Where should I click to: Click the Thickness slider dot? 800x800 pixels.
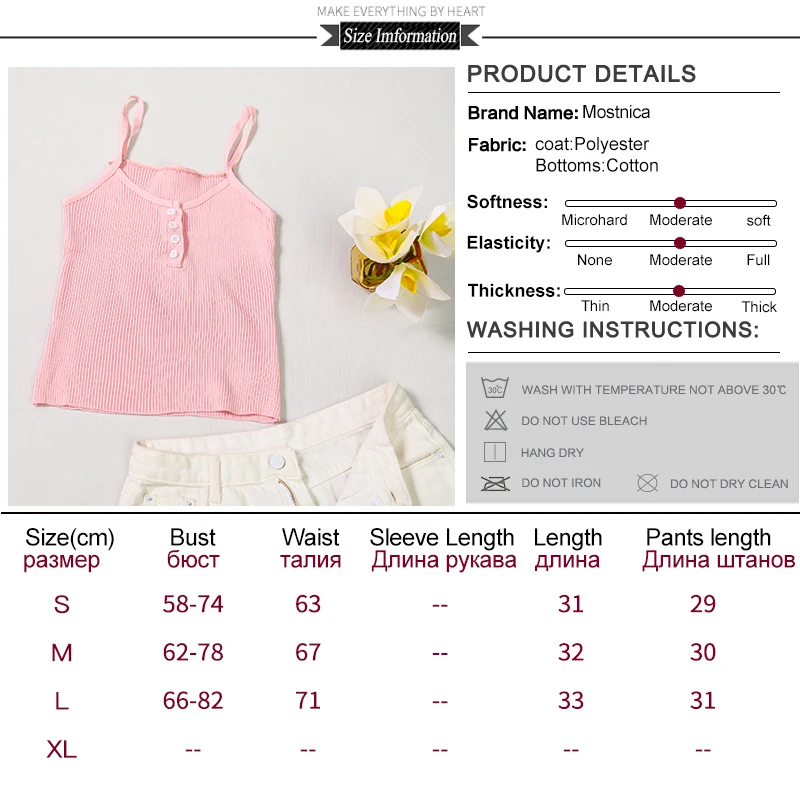(679, 291)
